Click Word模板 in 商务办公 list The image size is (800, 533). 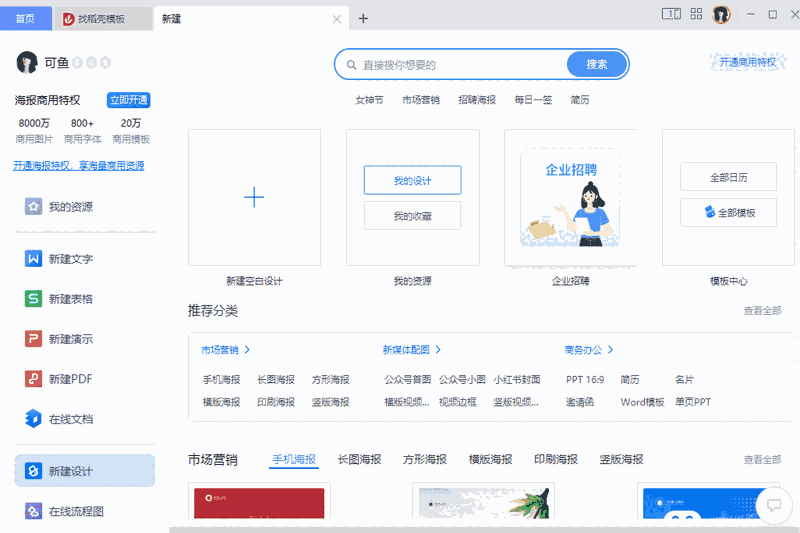coord(642,402)
